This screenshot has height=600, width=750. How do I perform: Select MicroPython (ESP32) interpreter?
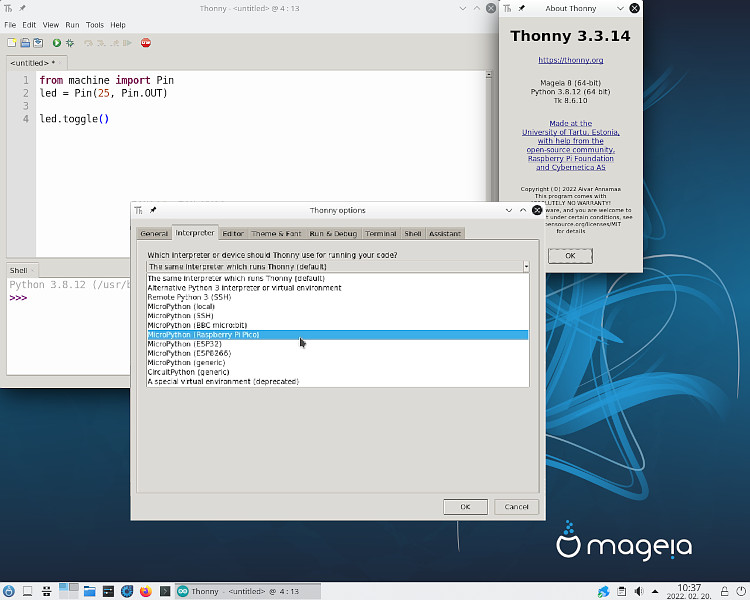[x=338, y=344]
